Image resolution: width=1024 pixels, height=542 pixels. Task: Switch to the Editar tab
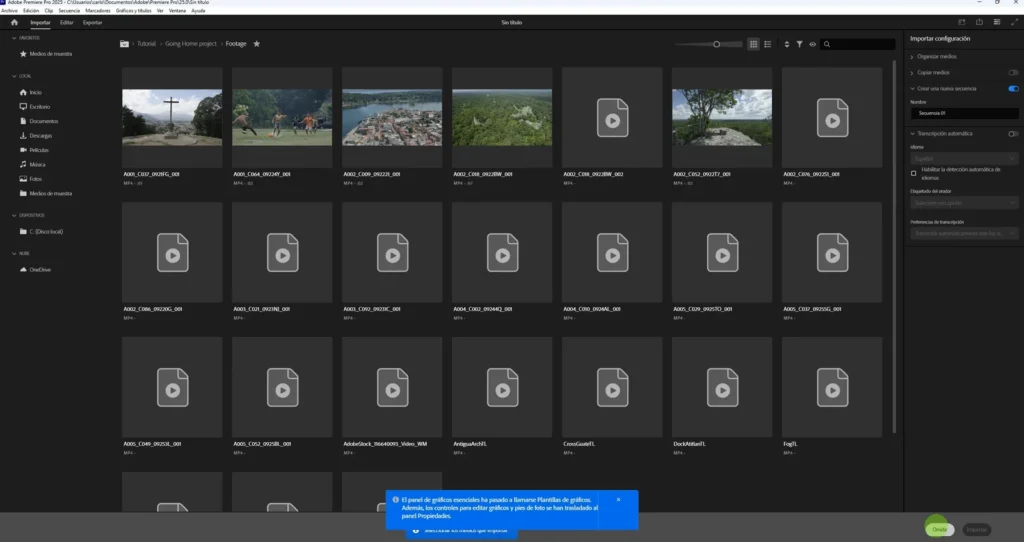click(67, 22)
